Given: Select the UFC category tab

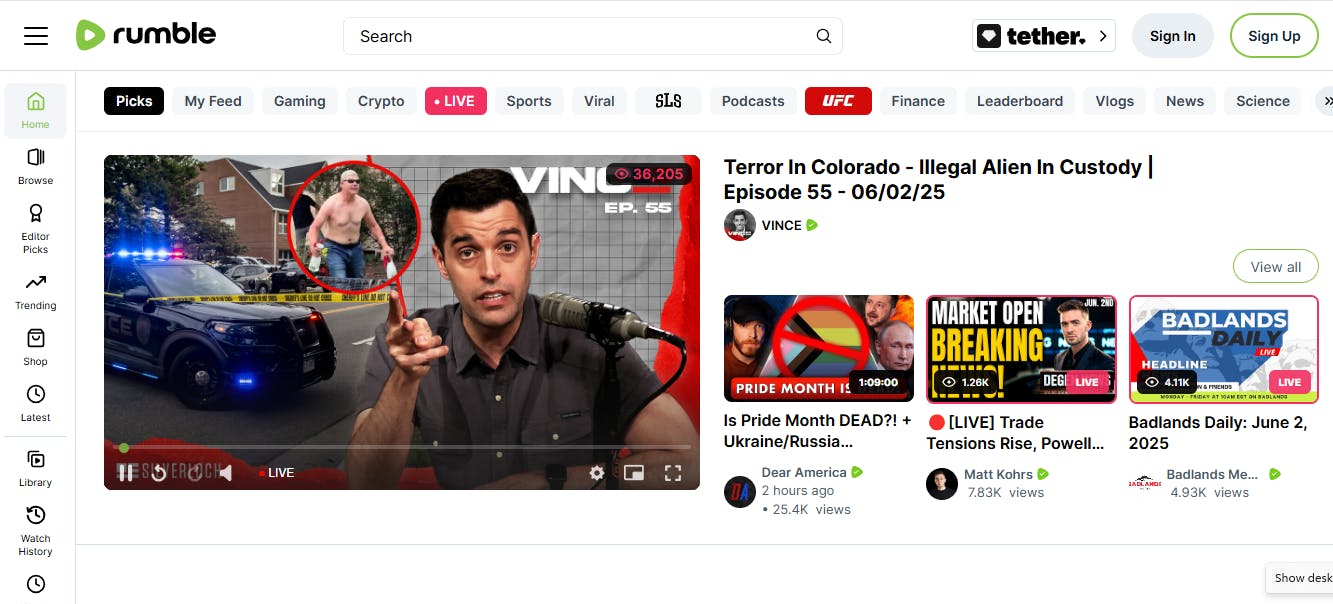Looking at the screenshot, I should pyautogui.click(x=838, y=101).
